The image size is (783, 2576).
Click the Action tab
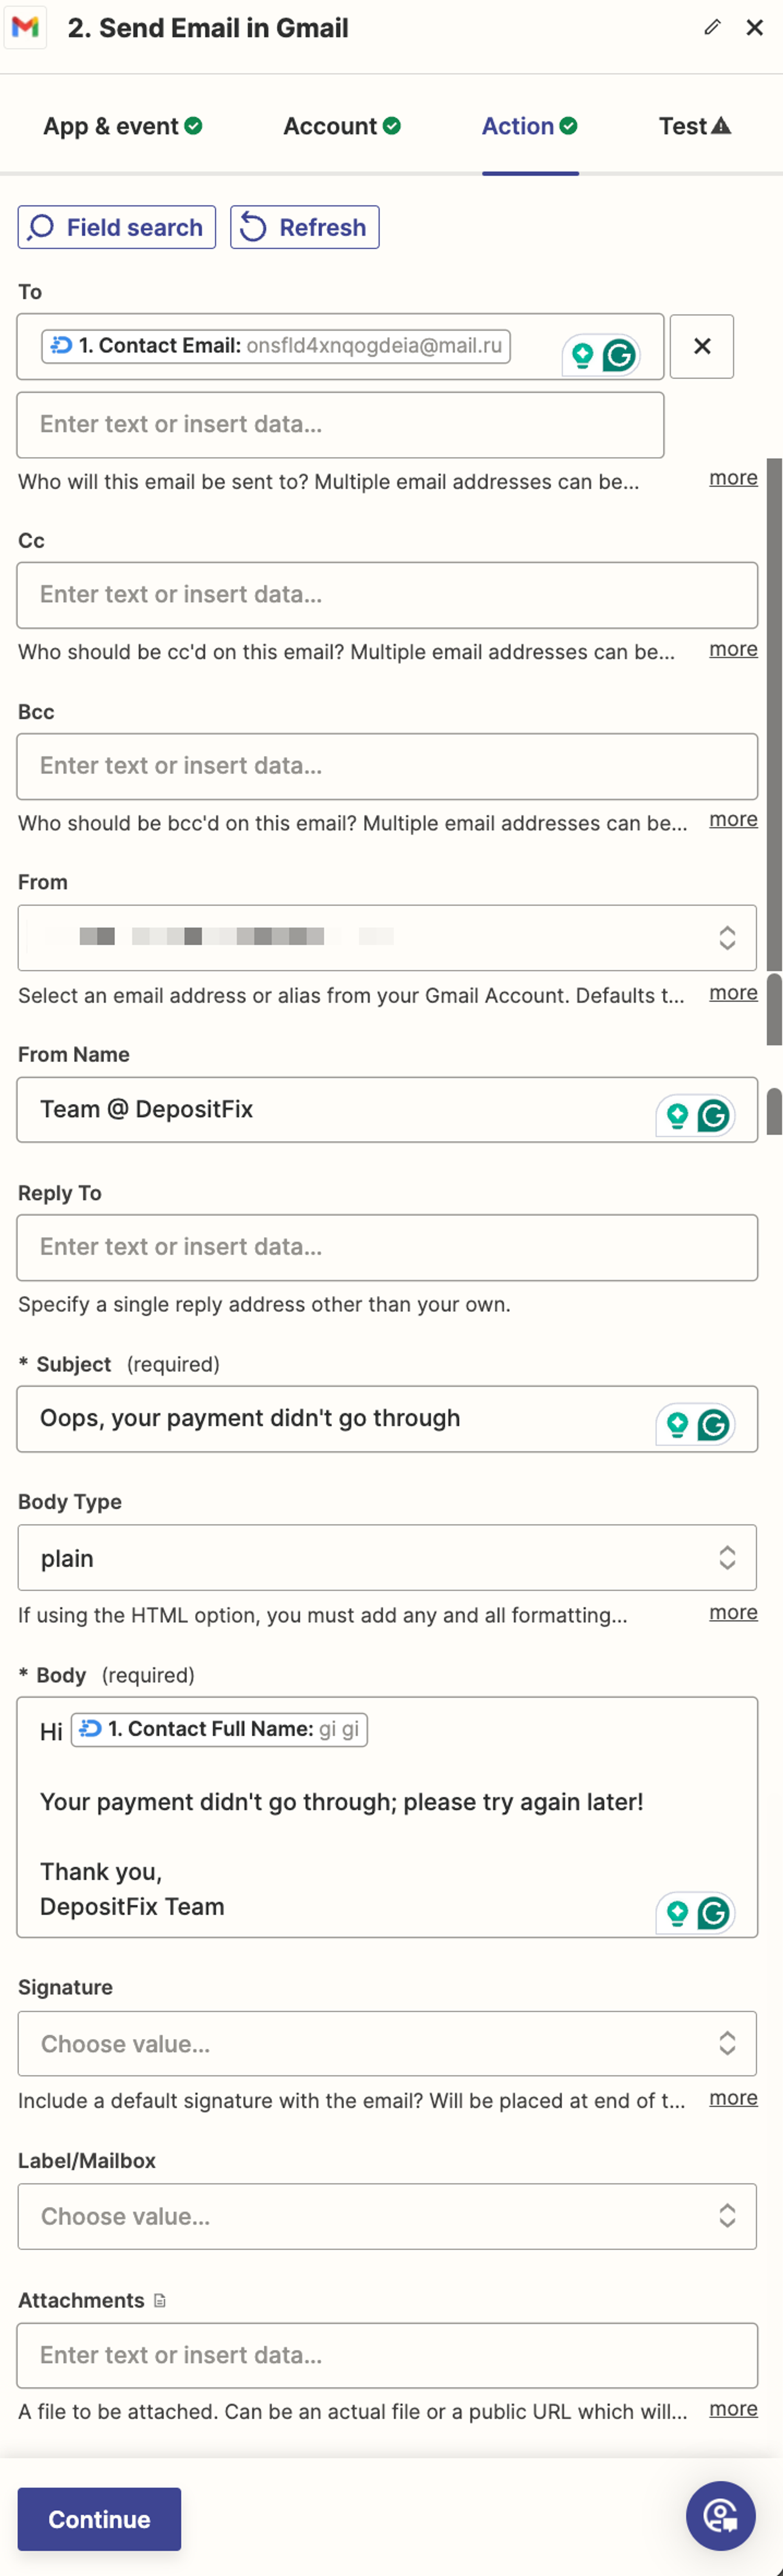[x=529, y=127]
